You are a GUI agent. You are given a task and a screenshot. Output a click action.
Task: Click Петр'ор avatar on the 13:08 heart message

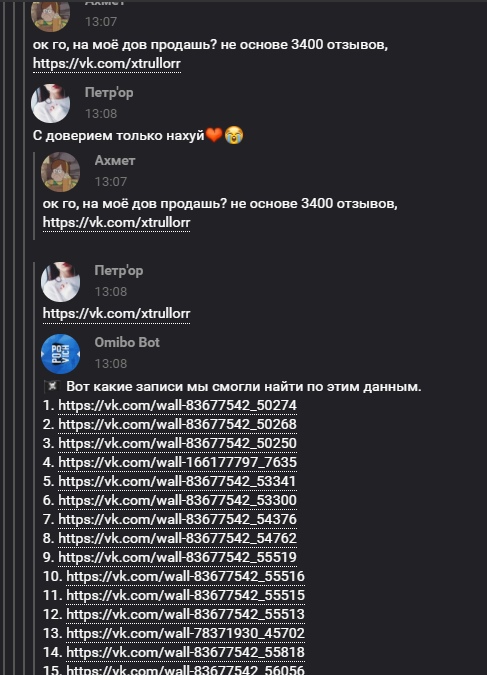[x=50, y=103]
